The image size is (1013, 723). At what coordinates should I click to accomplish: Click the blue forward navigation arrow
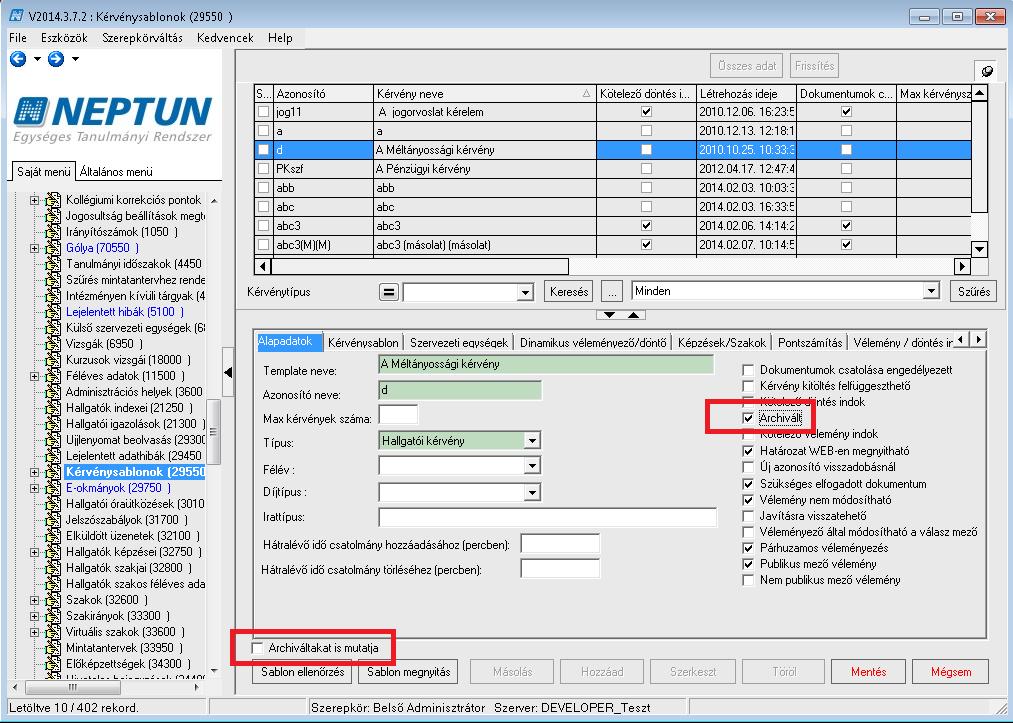tap(56, 59)
